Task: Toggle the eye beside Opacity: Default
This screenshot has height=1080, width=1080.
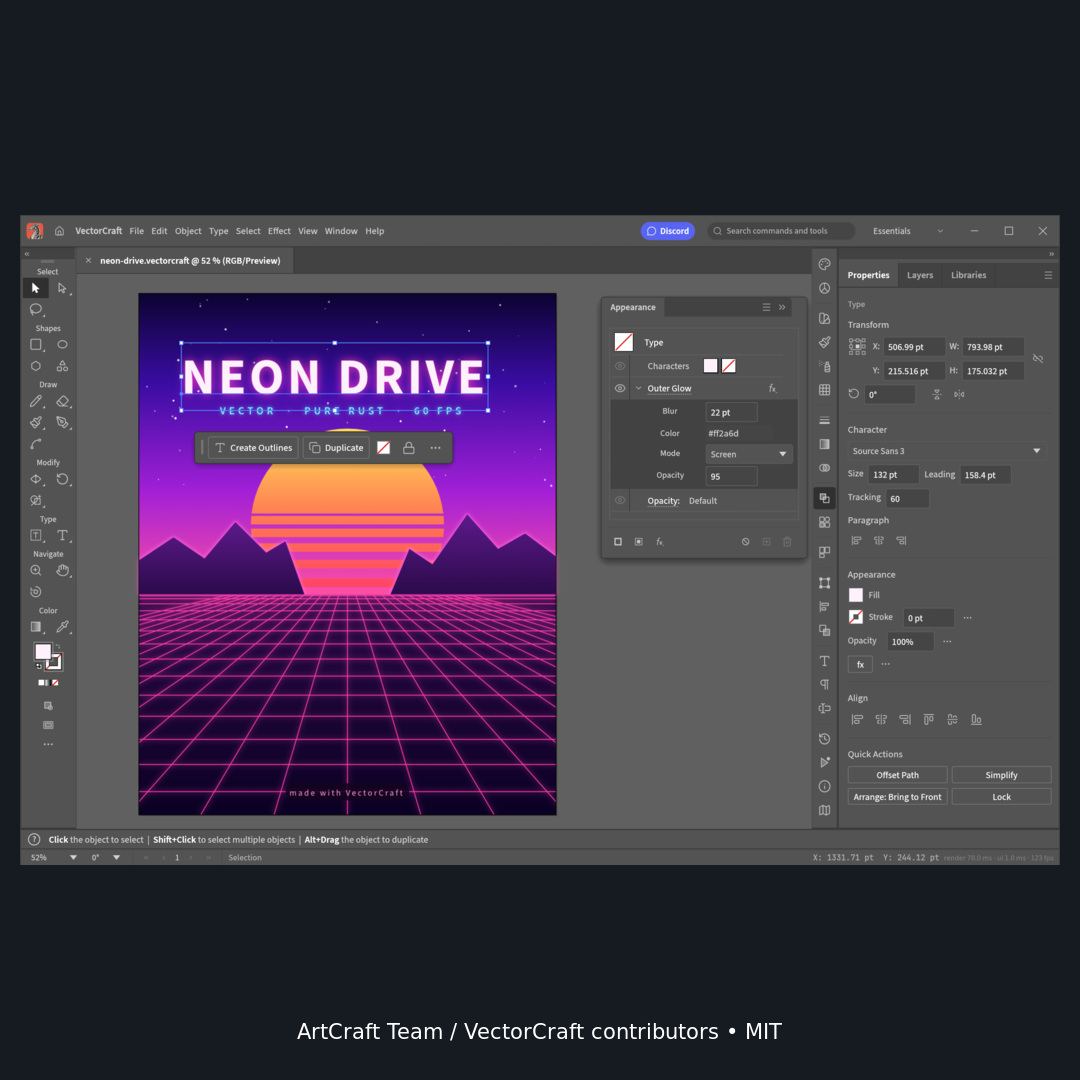Action: 620,501
